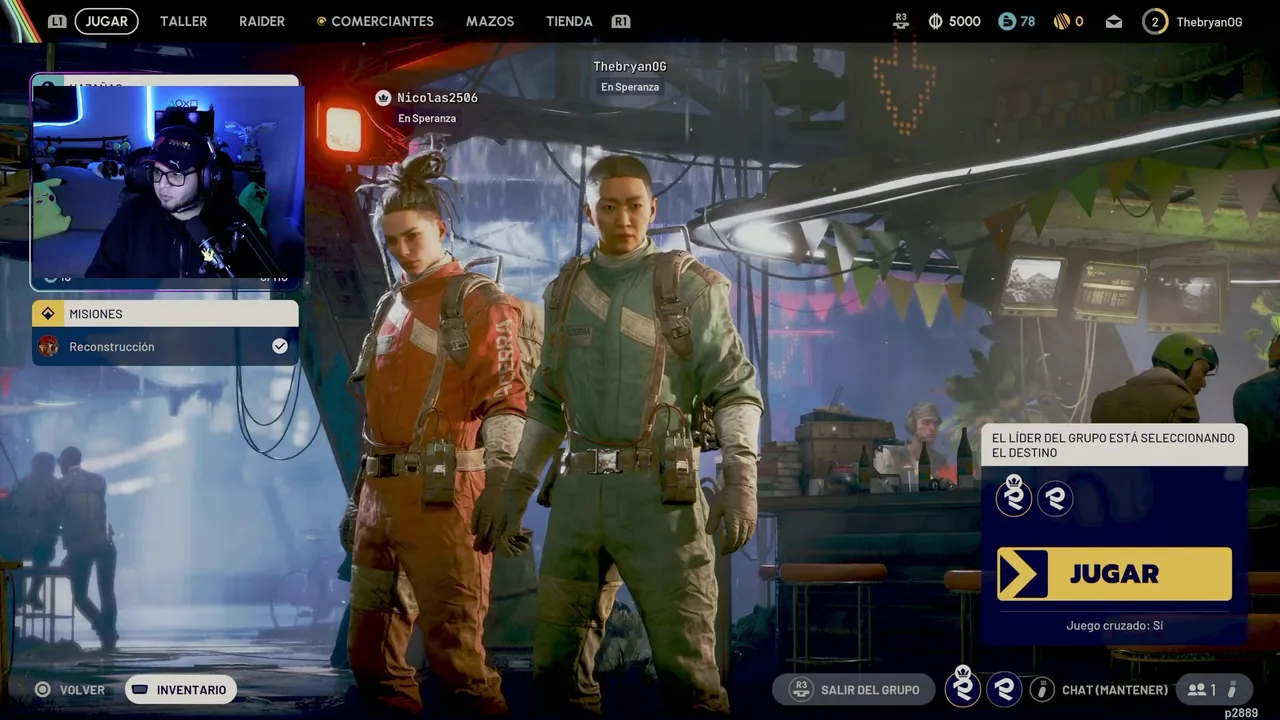
Task: Click the VOLVER back button
Action: pyautogui.click(x=70, y=690)
